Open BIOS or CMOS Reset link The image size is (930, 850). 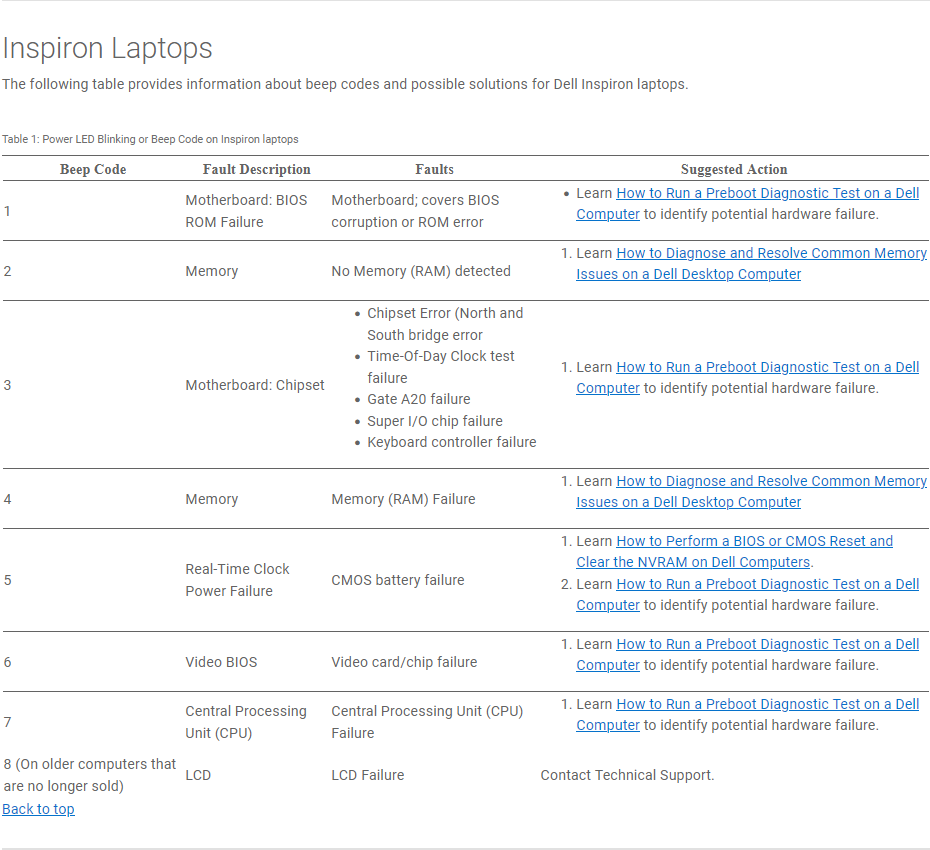[754, 541]
